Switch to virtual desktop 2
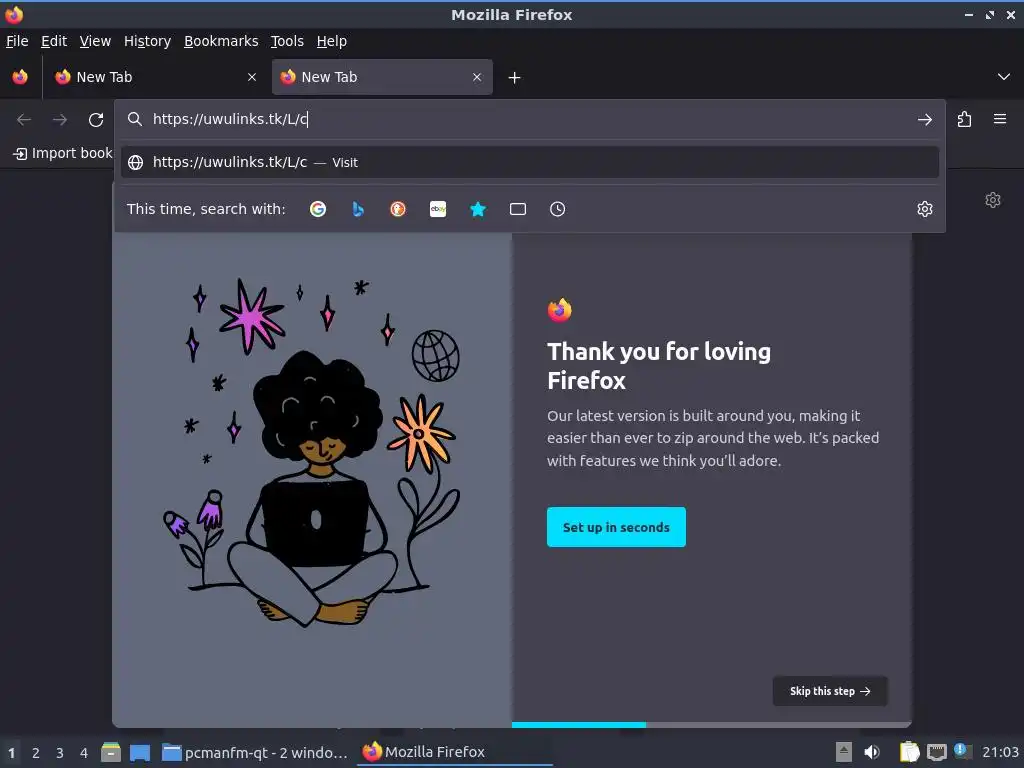Viewport: 1024px width, 768px height. [36, 753]
